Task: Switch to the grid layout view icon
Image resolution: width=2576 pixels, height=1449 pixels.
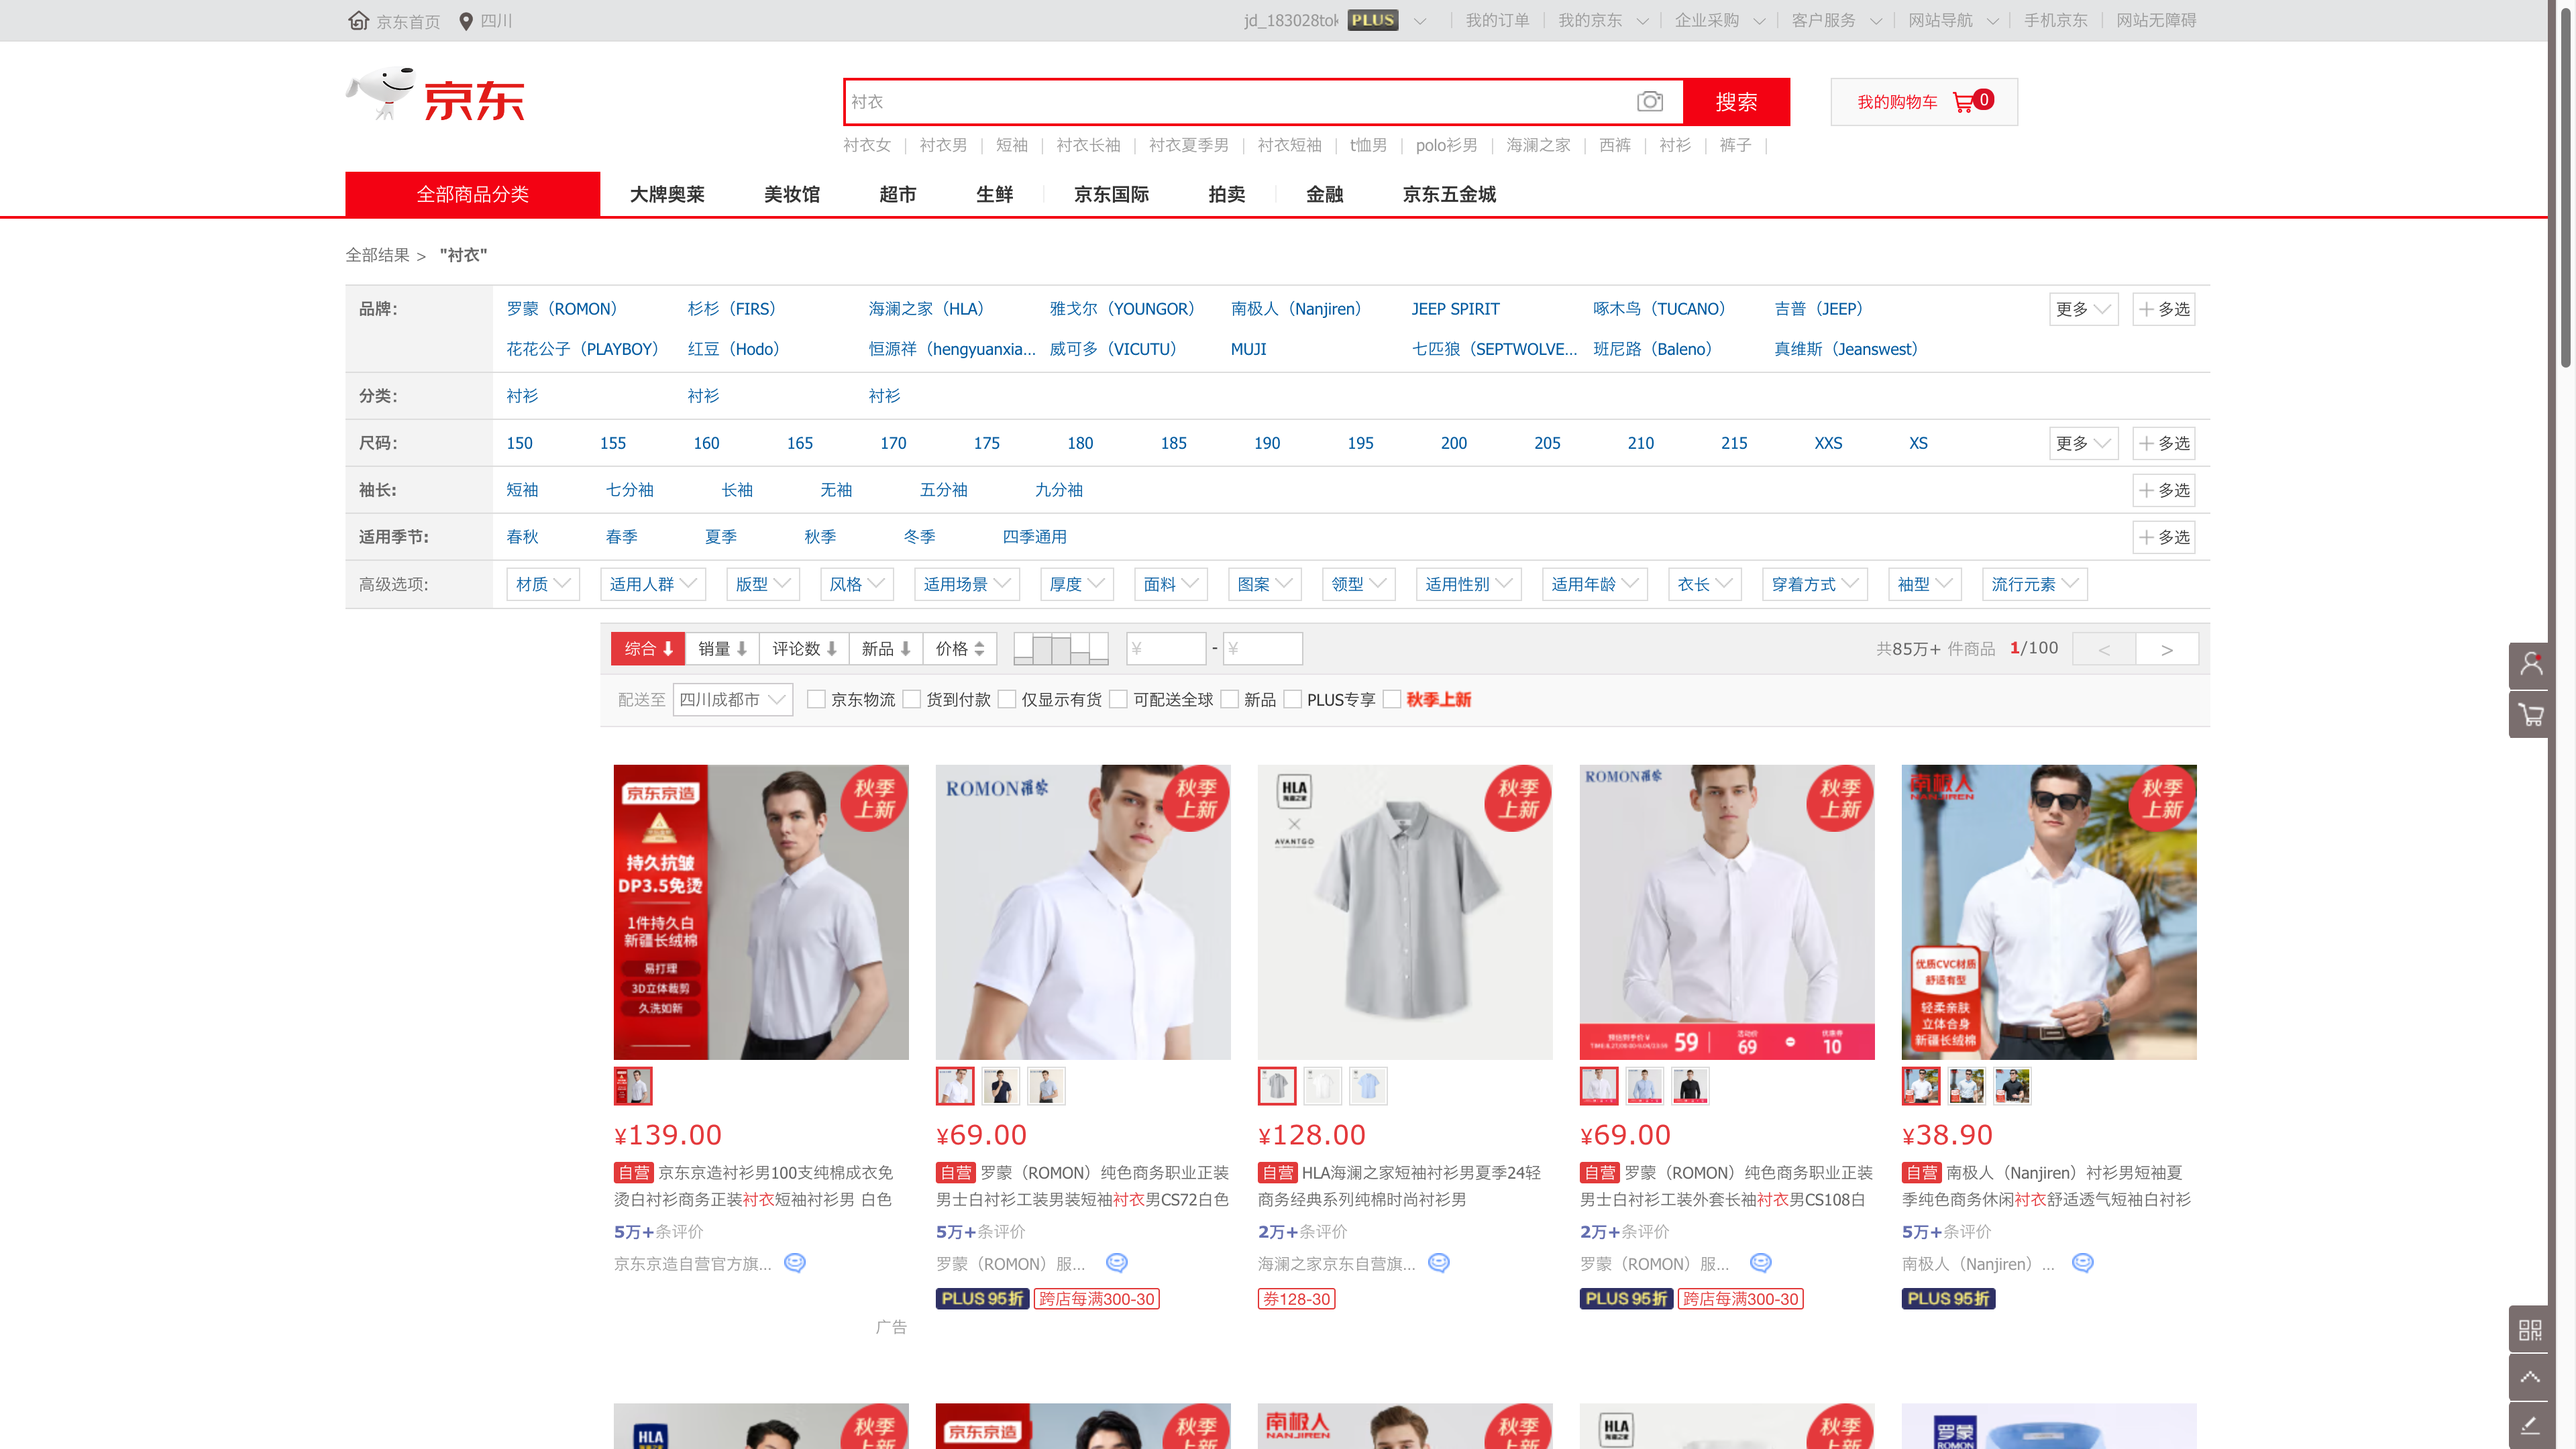Action: [x=1061, y=649]
